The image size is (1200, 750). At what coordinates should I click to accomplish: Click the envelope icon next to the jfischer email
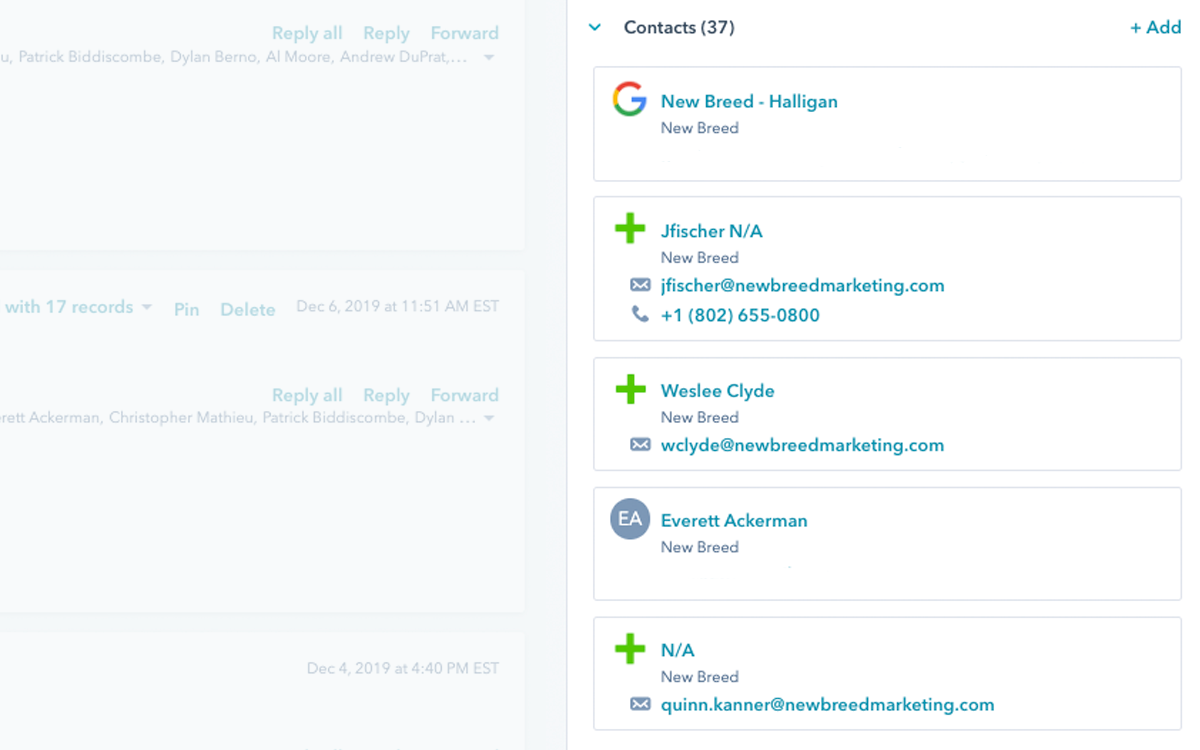(x=640, y=286)
